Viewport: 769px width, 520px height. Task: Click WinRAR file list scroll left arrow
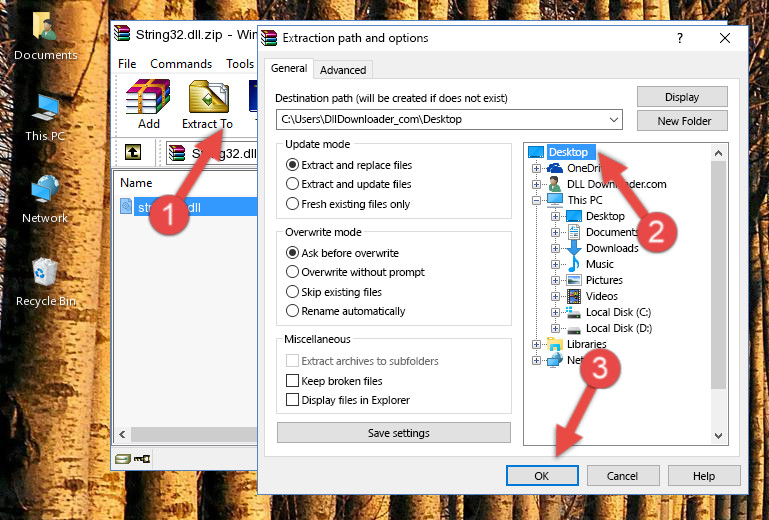point(122,434)
